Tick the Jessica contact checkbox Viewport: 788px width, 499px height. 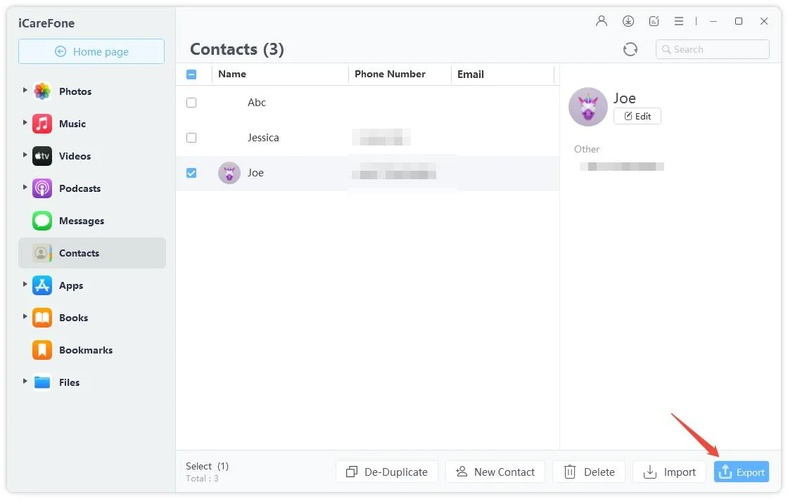tap(192, 138)
